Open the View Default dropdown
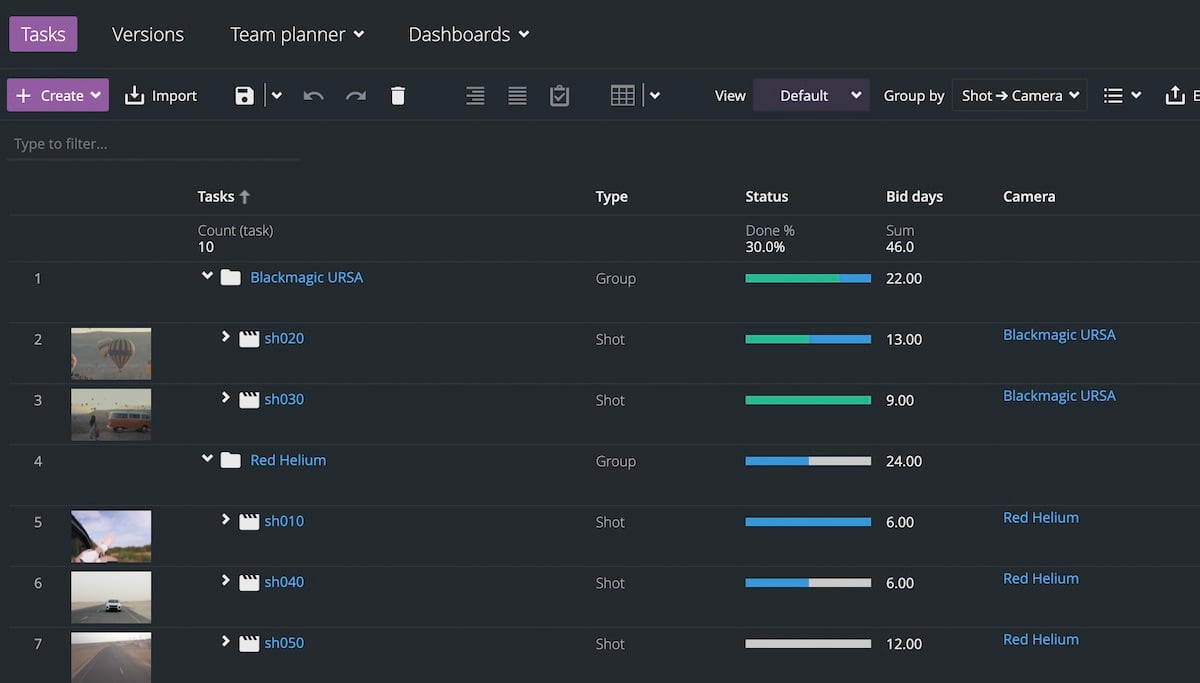The width and height of the screenshot is (1200, 683). [x=810, y=96]
